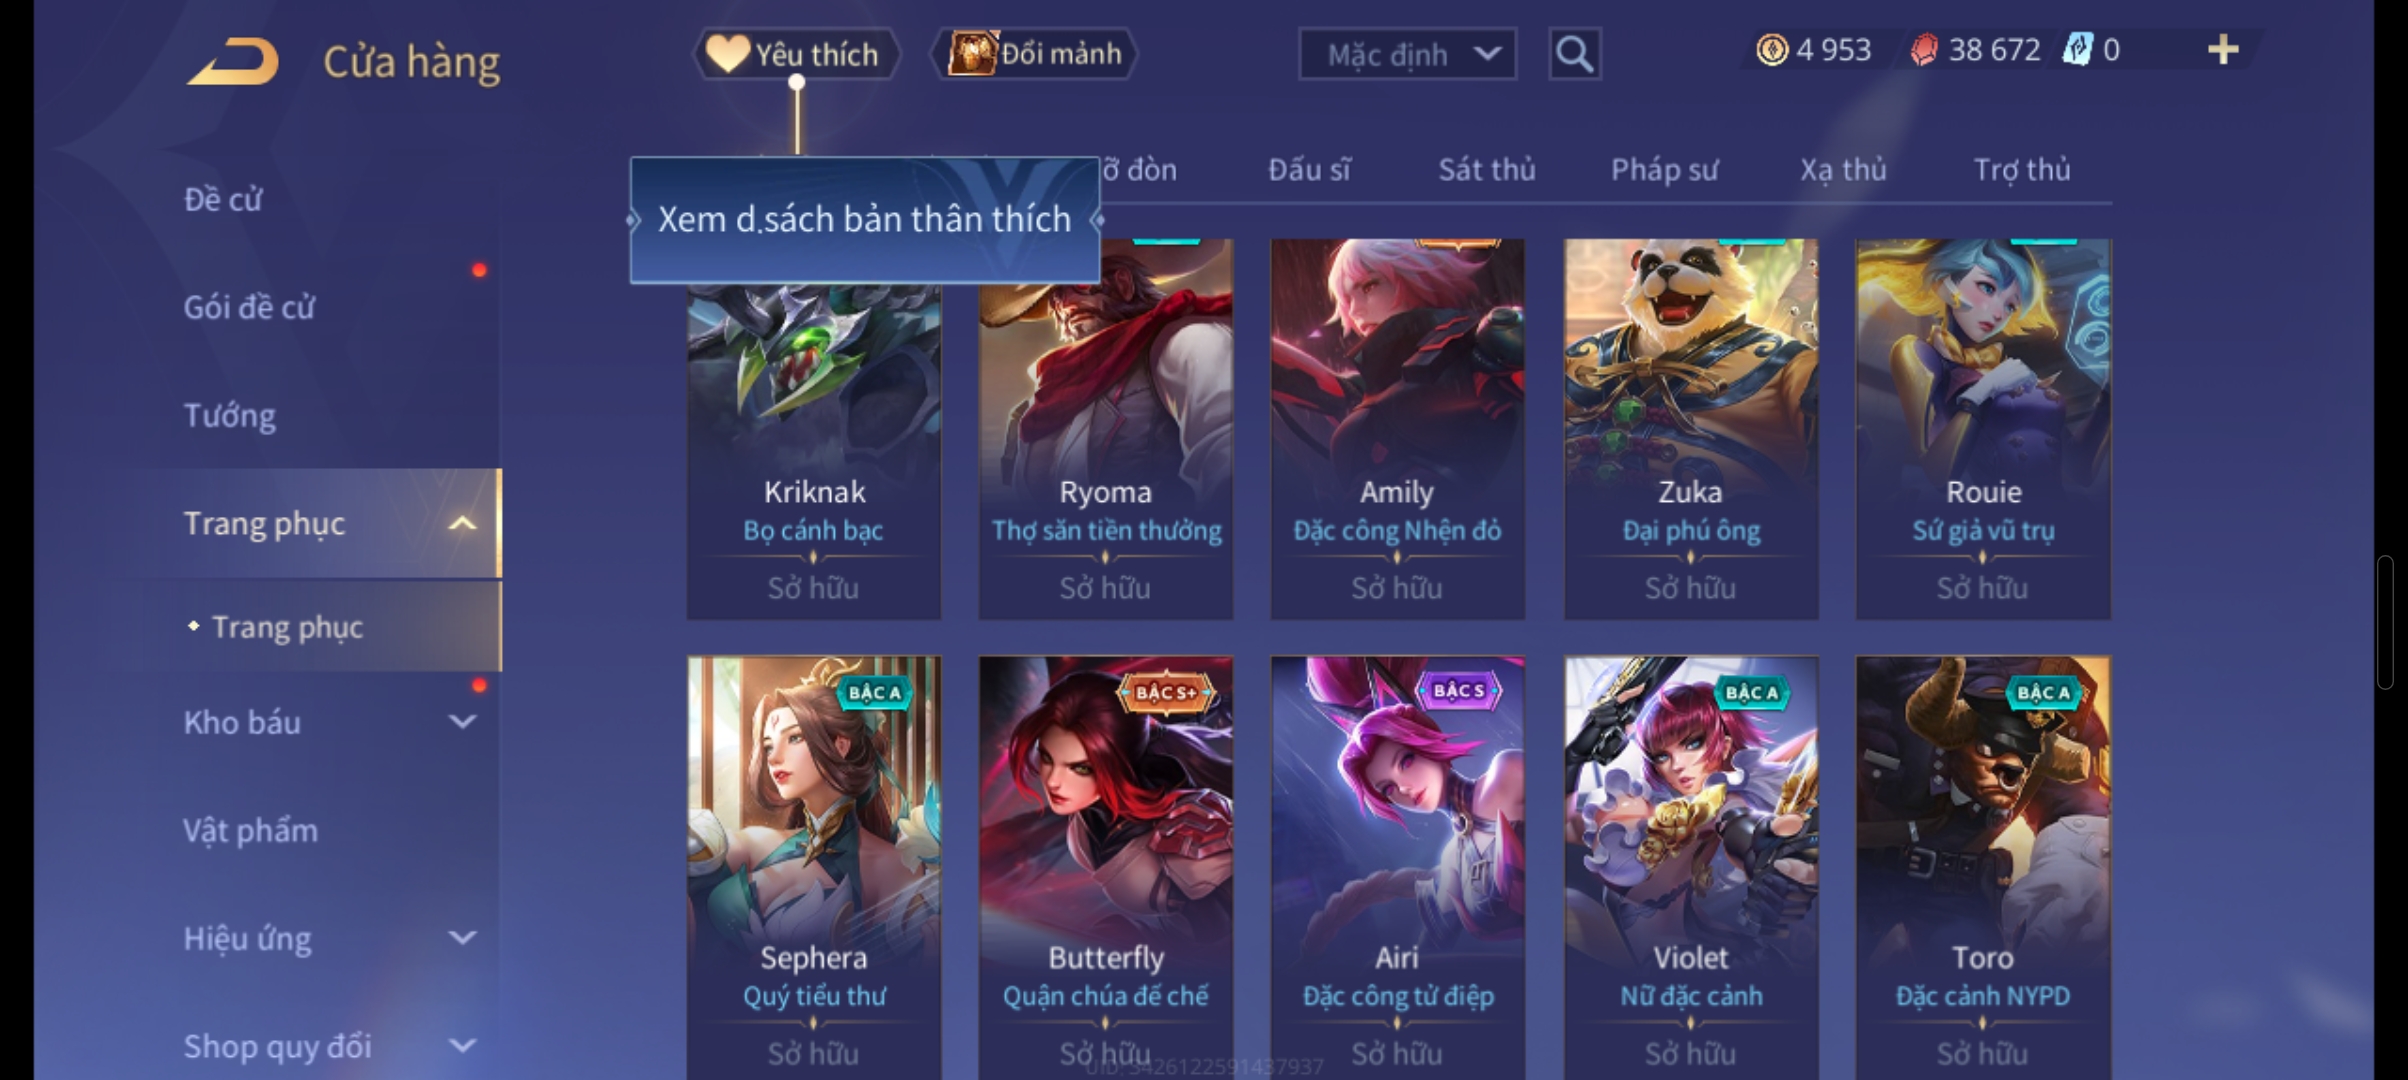Tap the gold coin balance icon
The width and height of the screenshot is (2408, 1080).
pyautogui.click(x=1772, y=50)
